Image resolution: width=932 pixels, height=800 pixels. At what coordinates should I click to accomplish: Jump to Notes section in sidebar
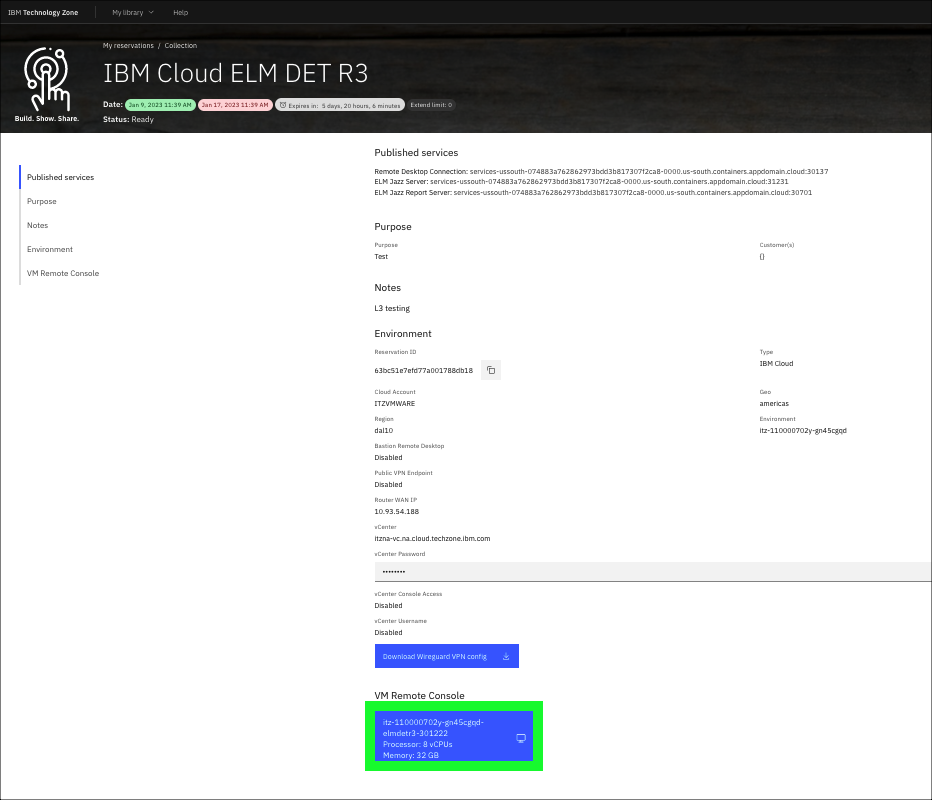(x=38, y=226)
